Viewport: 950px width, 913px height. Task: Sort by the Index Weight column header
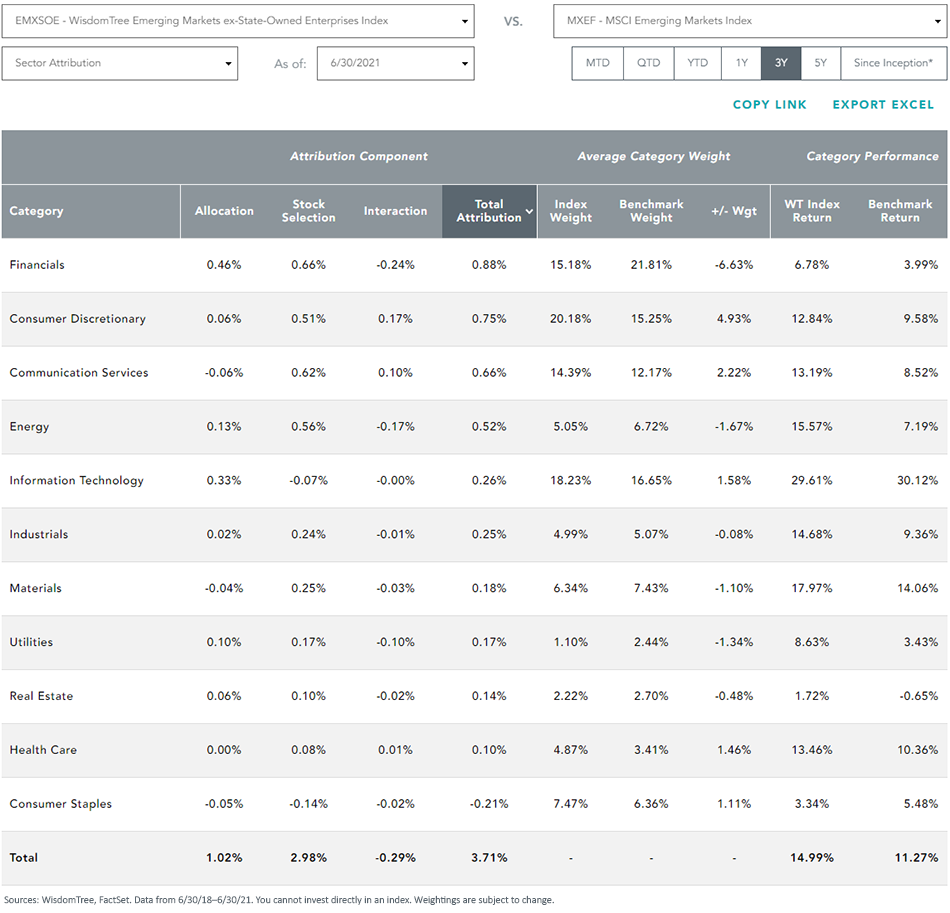coord(571,211)
